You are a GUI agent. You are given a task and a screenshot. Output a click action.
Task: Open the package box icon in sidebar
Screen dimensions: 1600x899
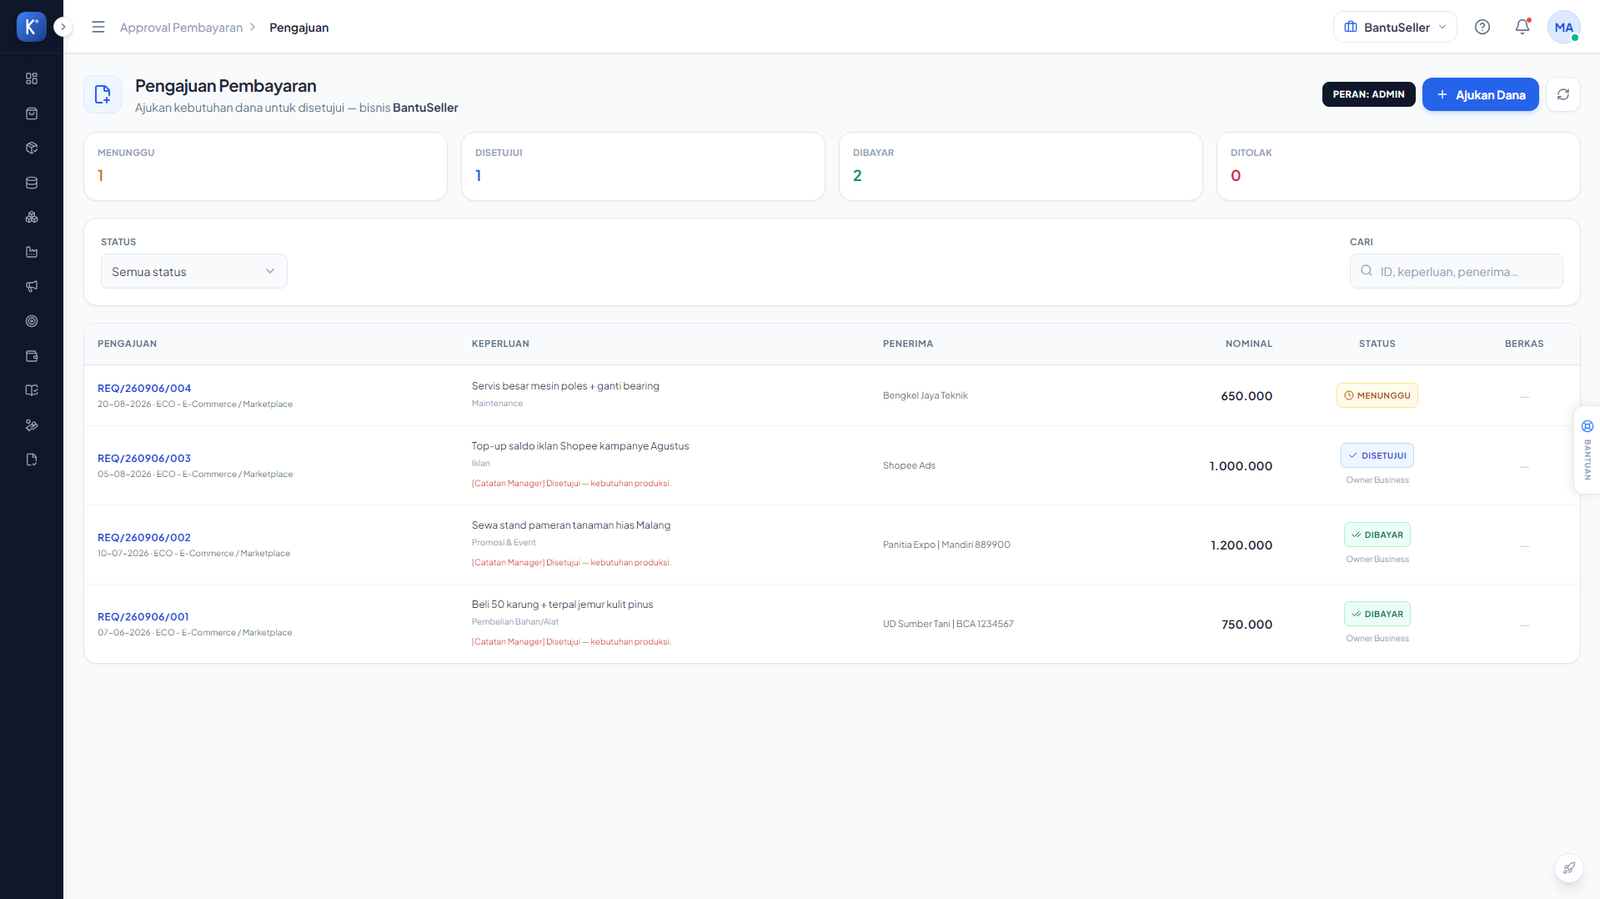pyautogui.click(x=32, y=148)
